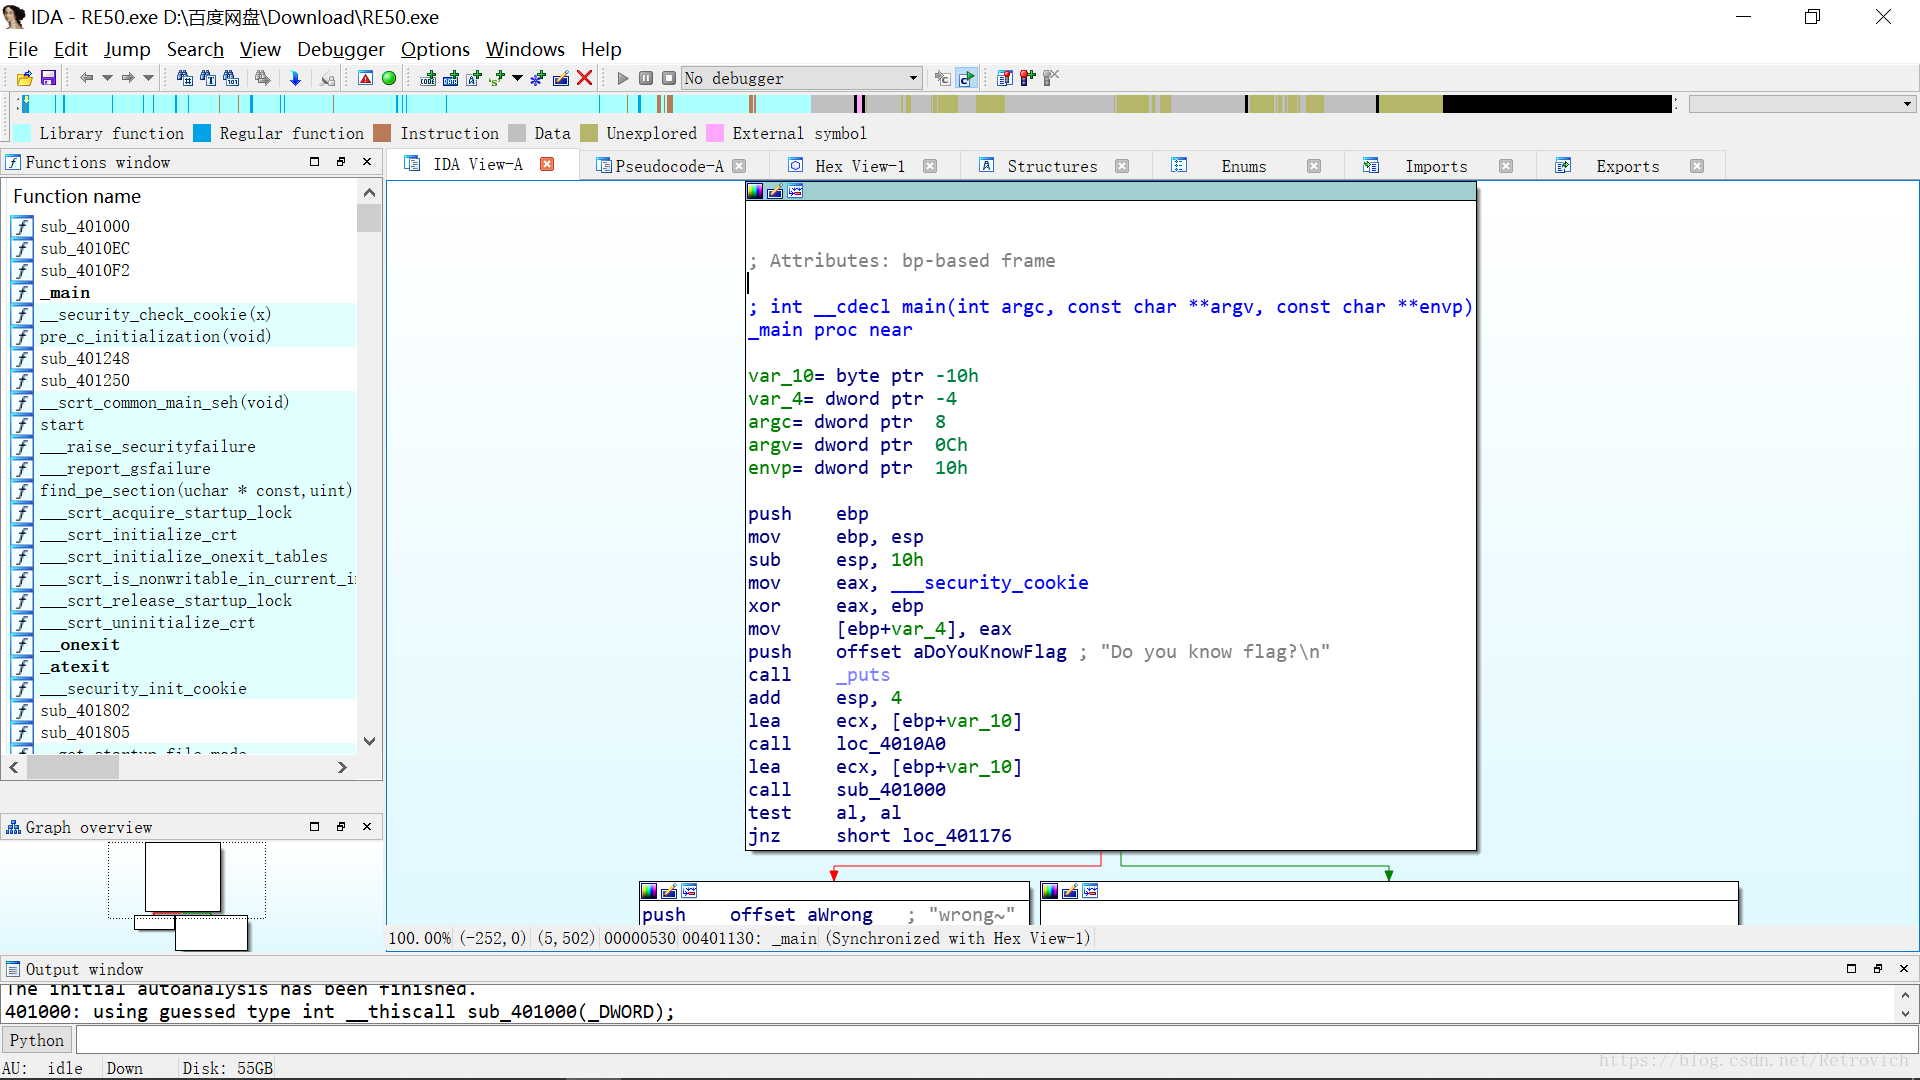This screenshot has width=1920, height=1080.
Task: Switch to the Imports tab
Action: click(1436, 166)
